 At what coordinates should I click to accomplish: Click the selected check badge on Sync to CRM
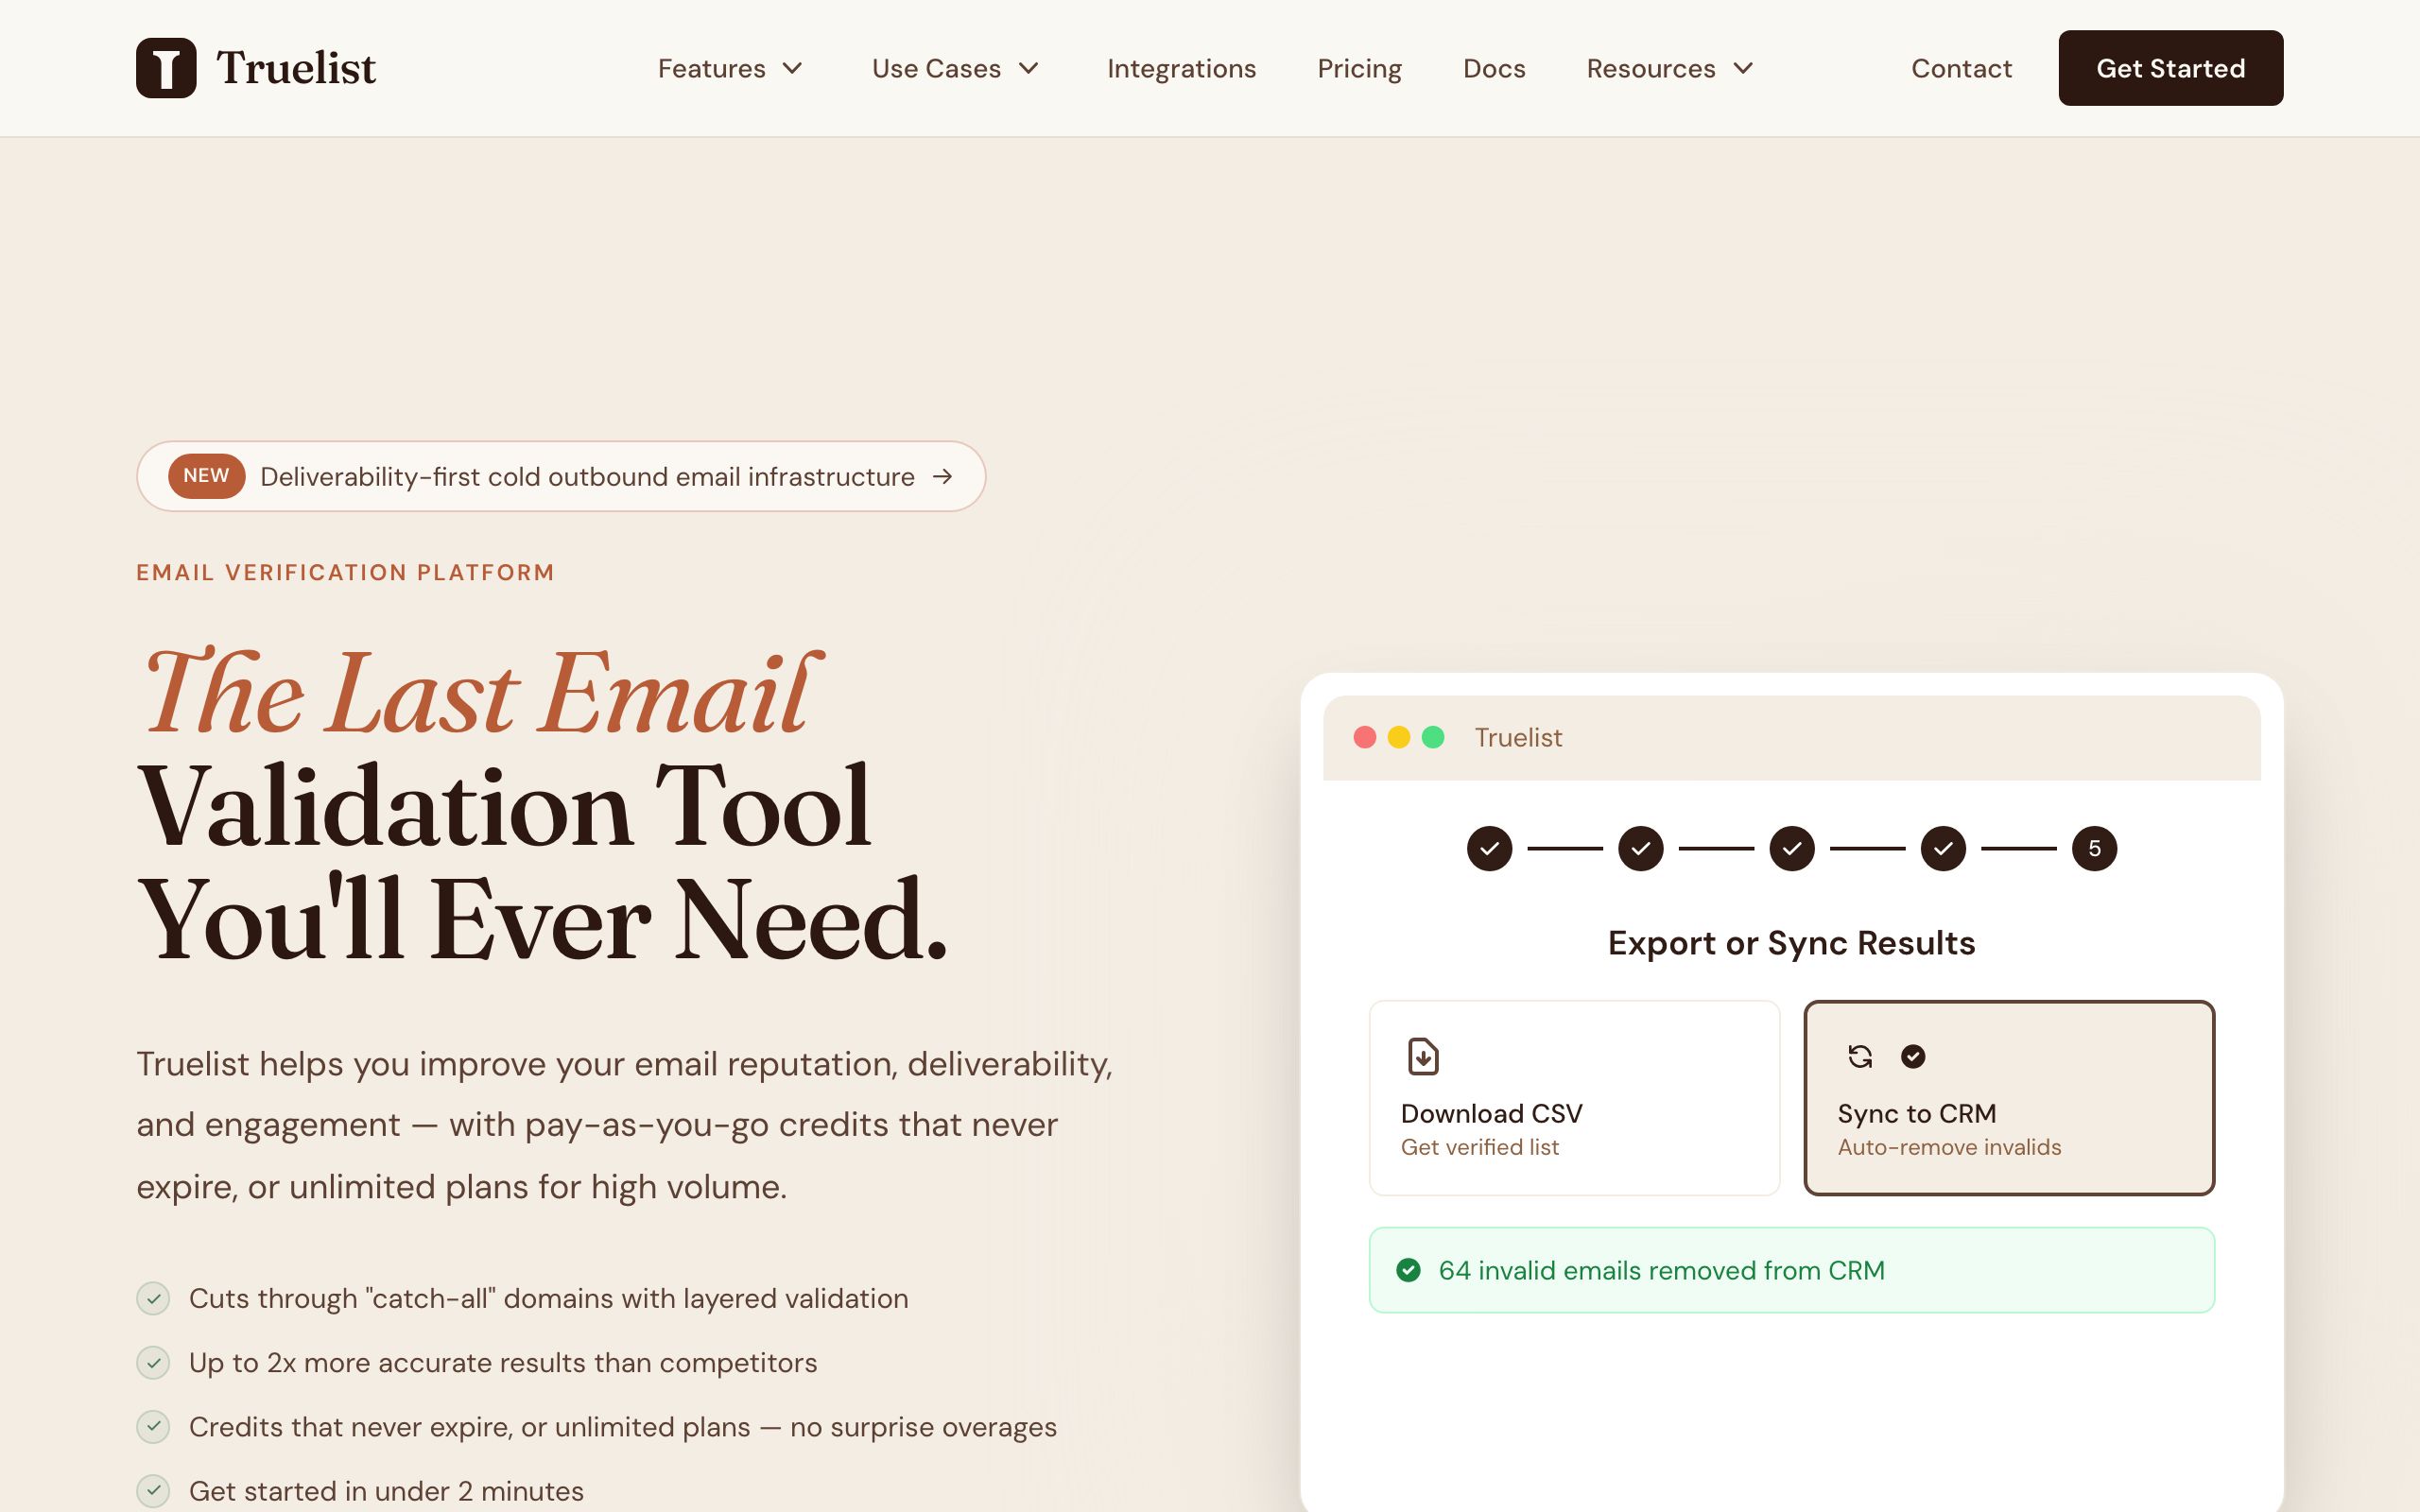tap(1913, 1056)
